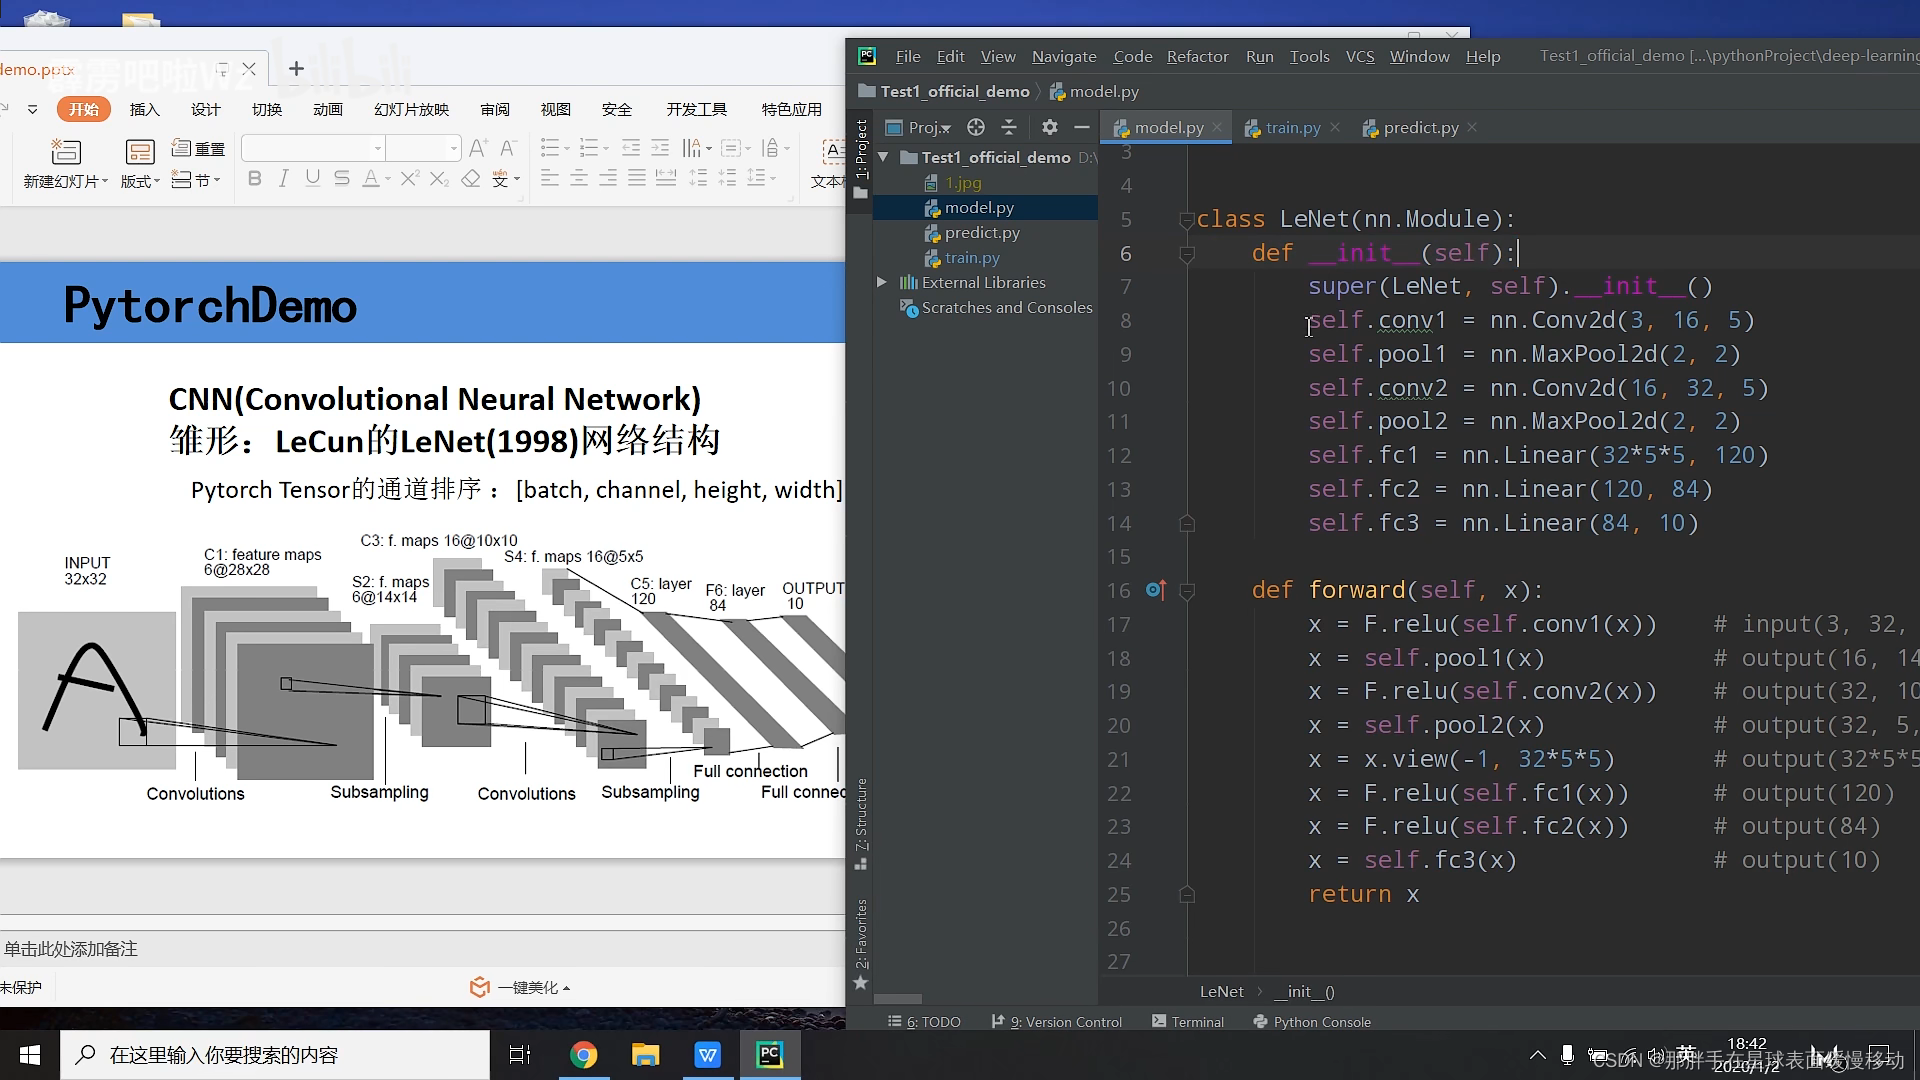Image resolution: width=1920 pixels, height=1080 pixels.
Task: Close the model.py editor tab
Action: tap(1217, 128)
